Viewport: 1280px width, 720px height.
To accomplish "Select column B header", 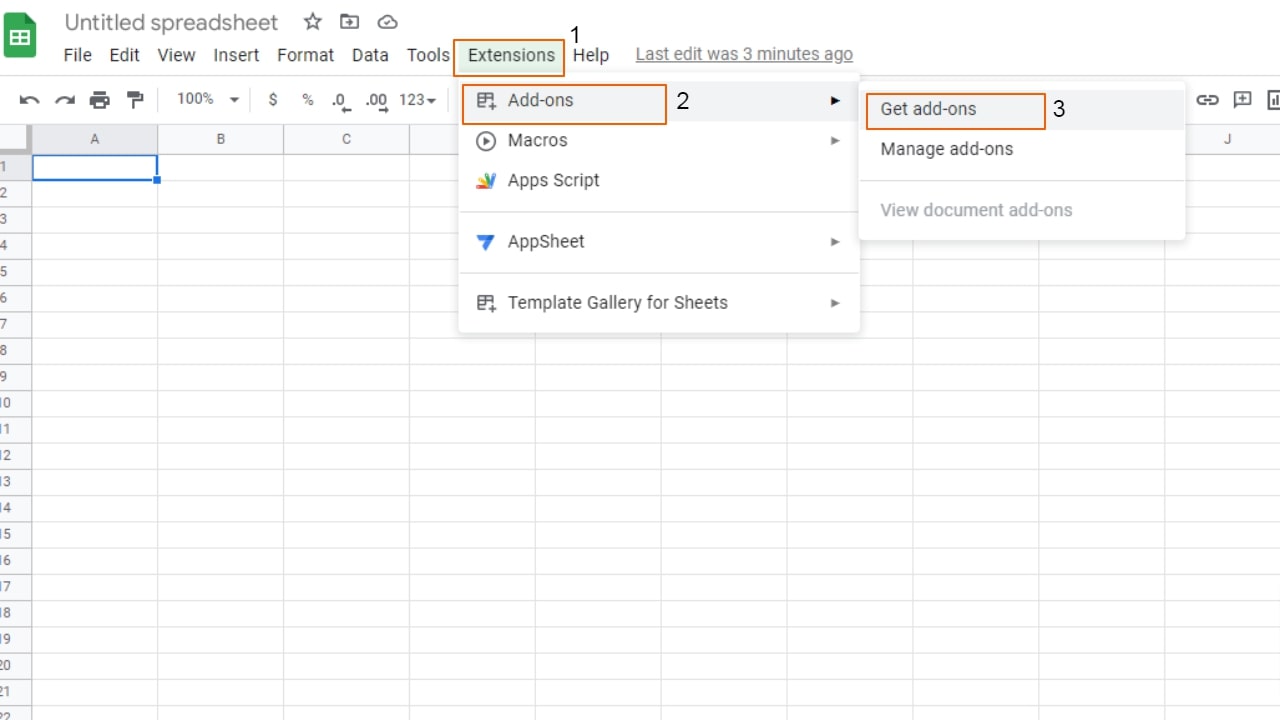I will click(221, 139).
